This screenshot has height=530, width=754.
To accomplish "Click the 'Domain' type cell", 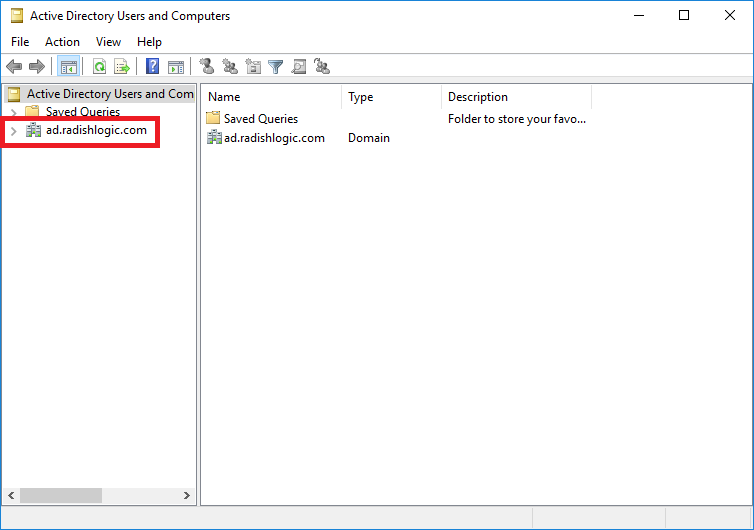I will tap(369, 138).
